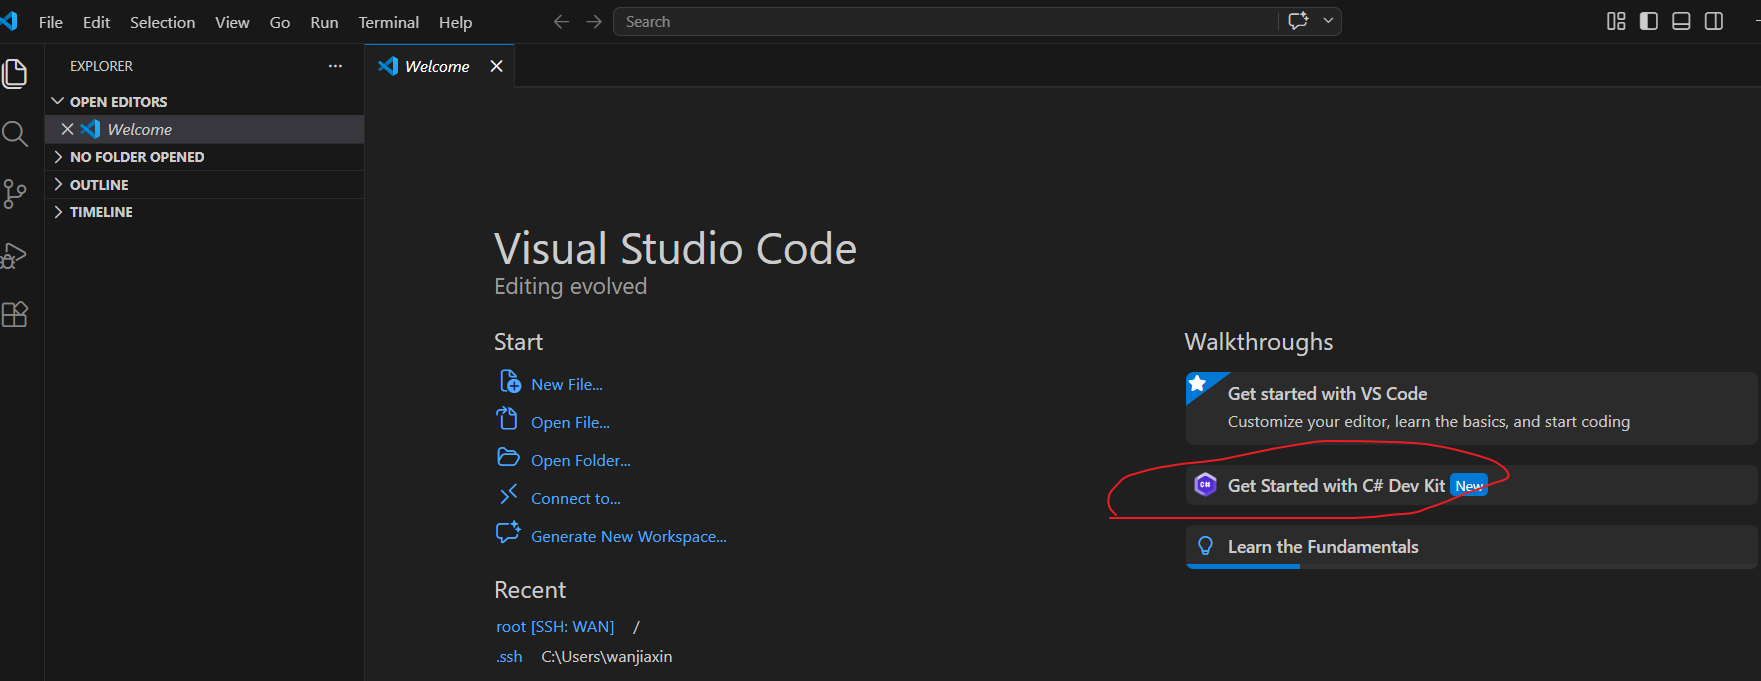1761x681 pixels.
Task: Toggle the secondary side bar
Action: point(1714,21)
